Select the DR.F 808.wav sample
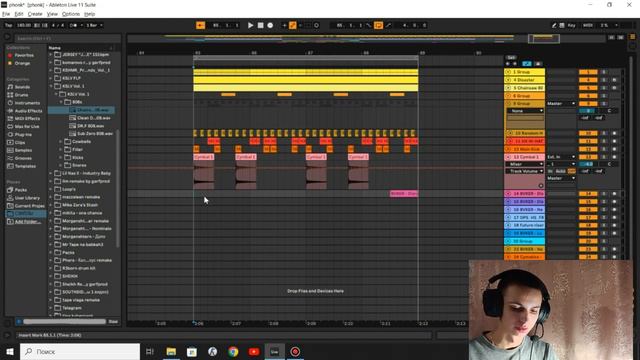This screenshot has width=640, height=360. click(x=87, y=126)
